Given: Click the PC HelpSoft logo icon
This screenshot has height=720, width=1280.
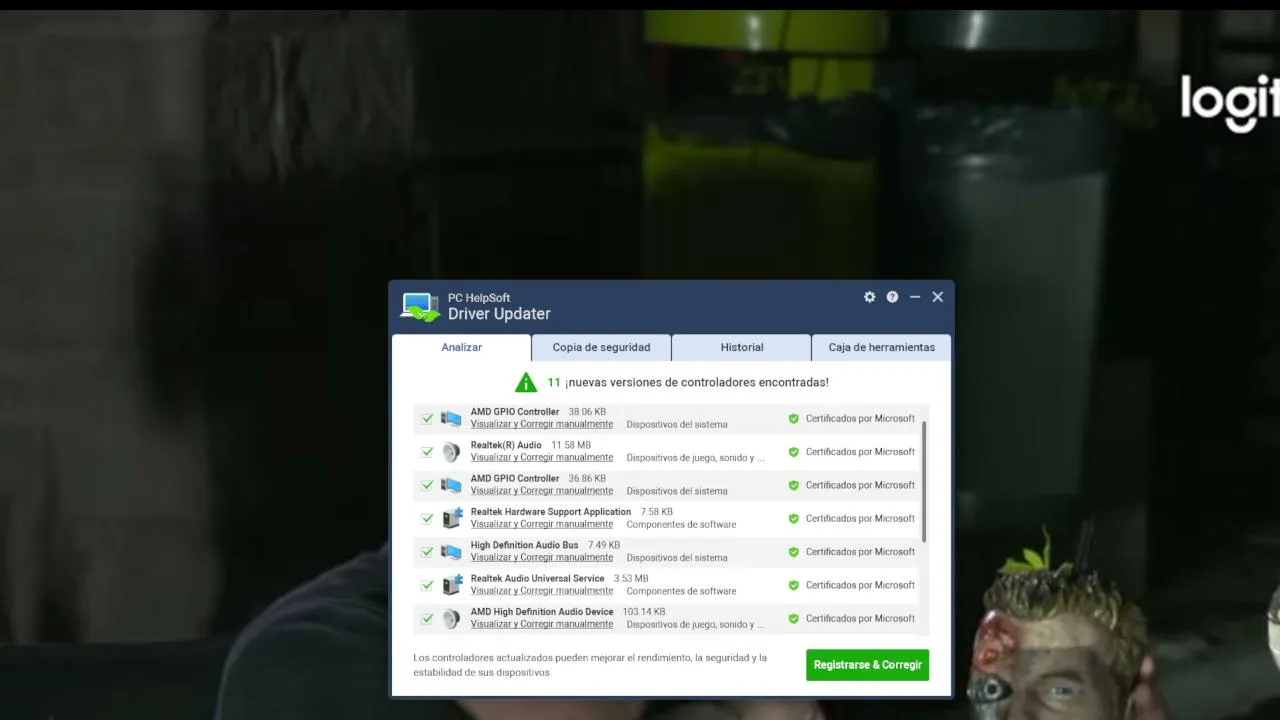Looking at the screenshot, I should click(x=420, y=306).
